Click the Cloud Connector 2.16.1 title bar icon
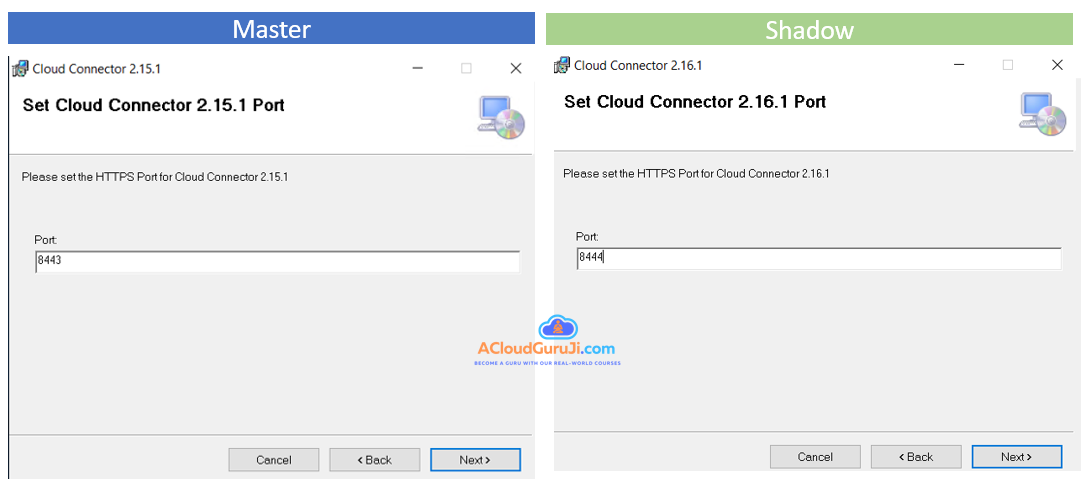Viewport: 1091px width, 489px height. click(x=562, y=65)
